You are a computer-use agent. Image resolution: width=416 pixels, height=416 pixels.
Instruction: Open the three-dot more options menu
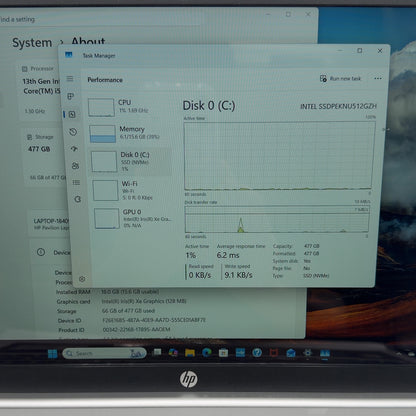pos(378,79)
